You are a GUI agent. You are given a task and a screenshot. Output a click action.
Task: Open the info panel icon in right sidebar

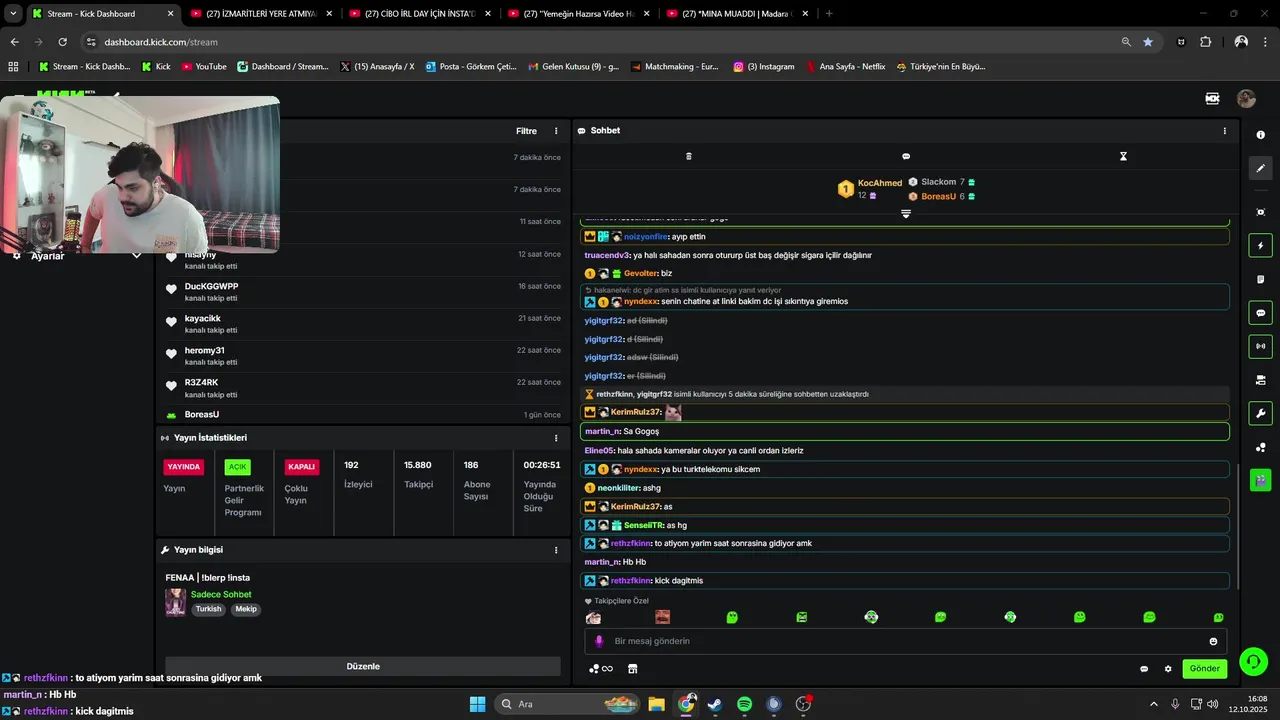[1260, 135]
